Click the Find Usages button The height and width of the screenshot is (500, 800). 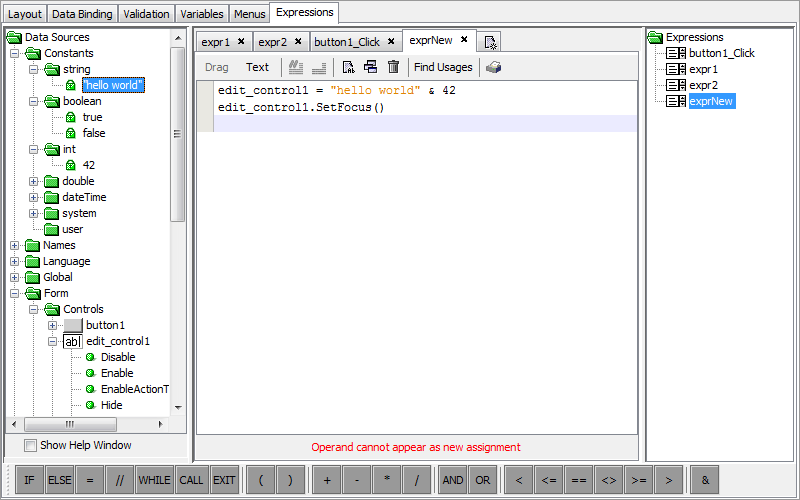tap(443, 67)
